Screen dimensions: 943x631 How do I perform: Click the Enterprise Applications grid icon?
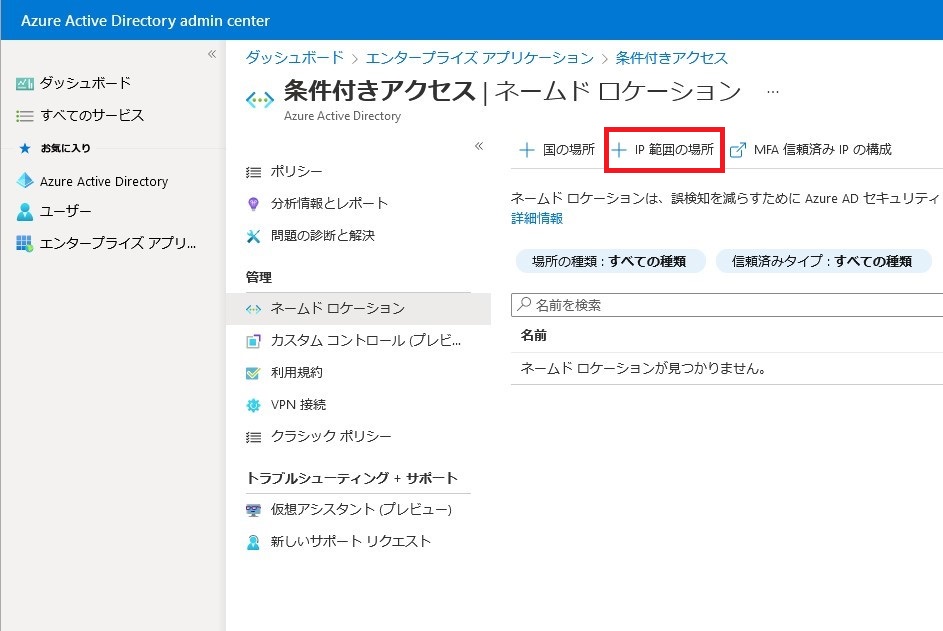point(25,243)
